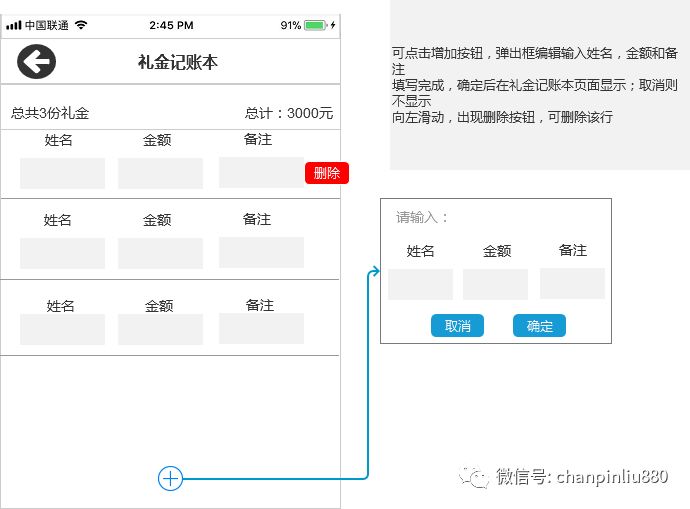Image resolution: width=690 pixels, height=509 pixels.
Task: Click first row's 金额 input box
Action: point(161,173)
